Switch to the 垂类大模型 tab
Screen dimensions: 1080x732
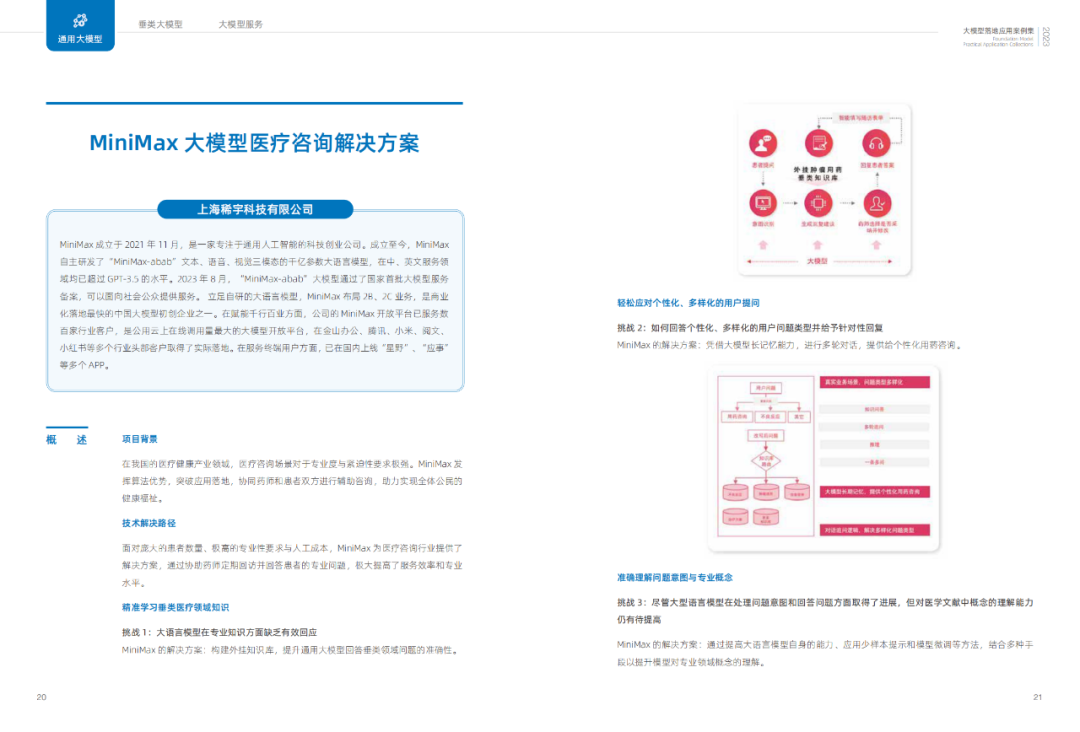[x=160, y=24]
